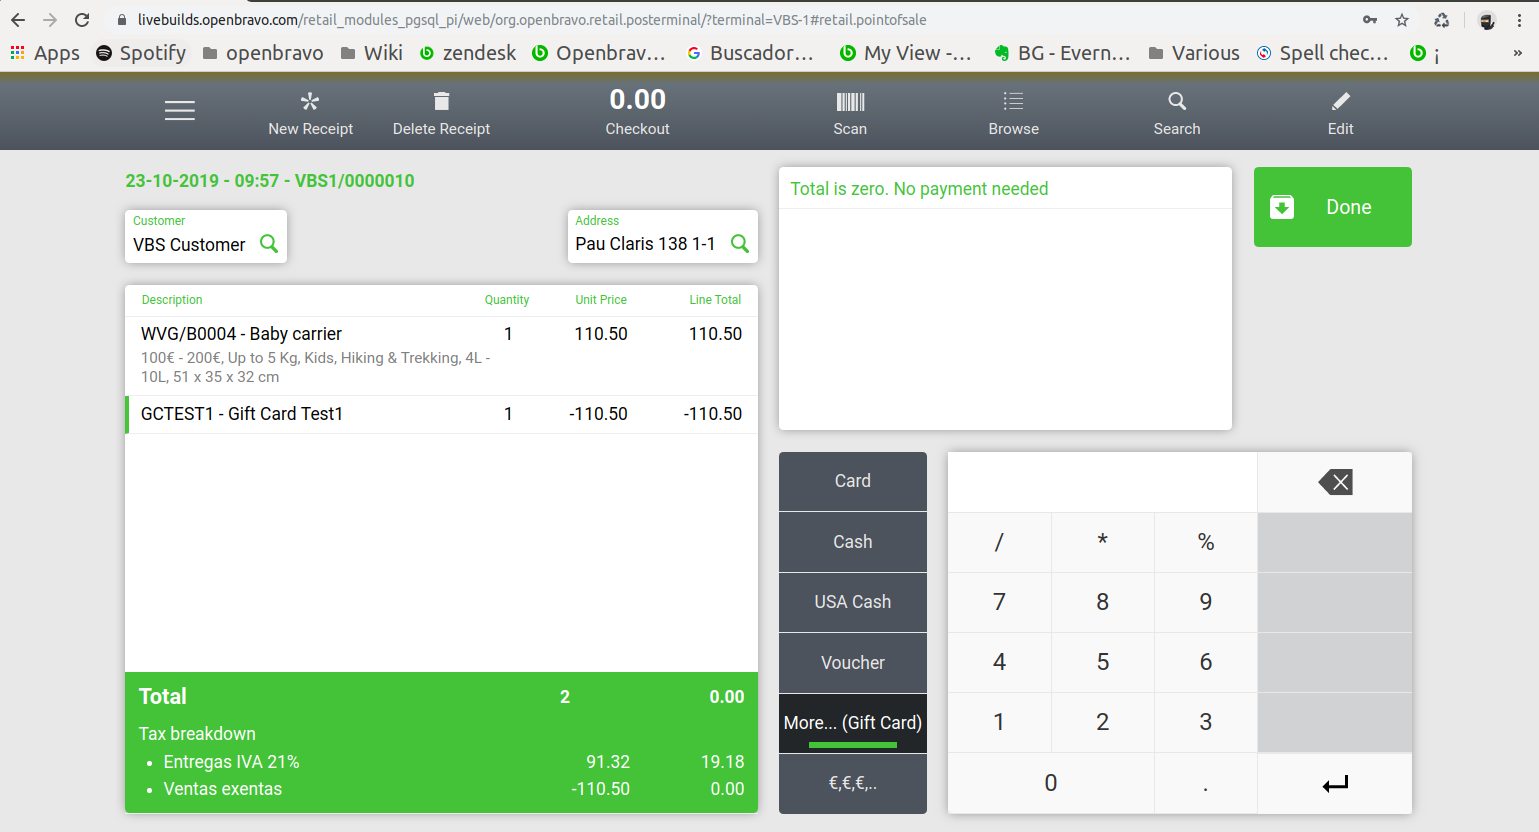
Task: Open the Spotify bookmark
Action: point(141,53)
